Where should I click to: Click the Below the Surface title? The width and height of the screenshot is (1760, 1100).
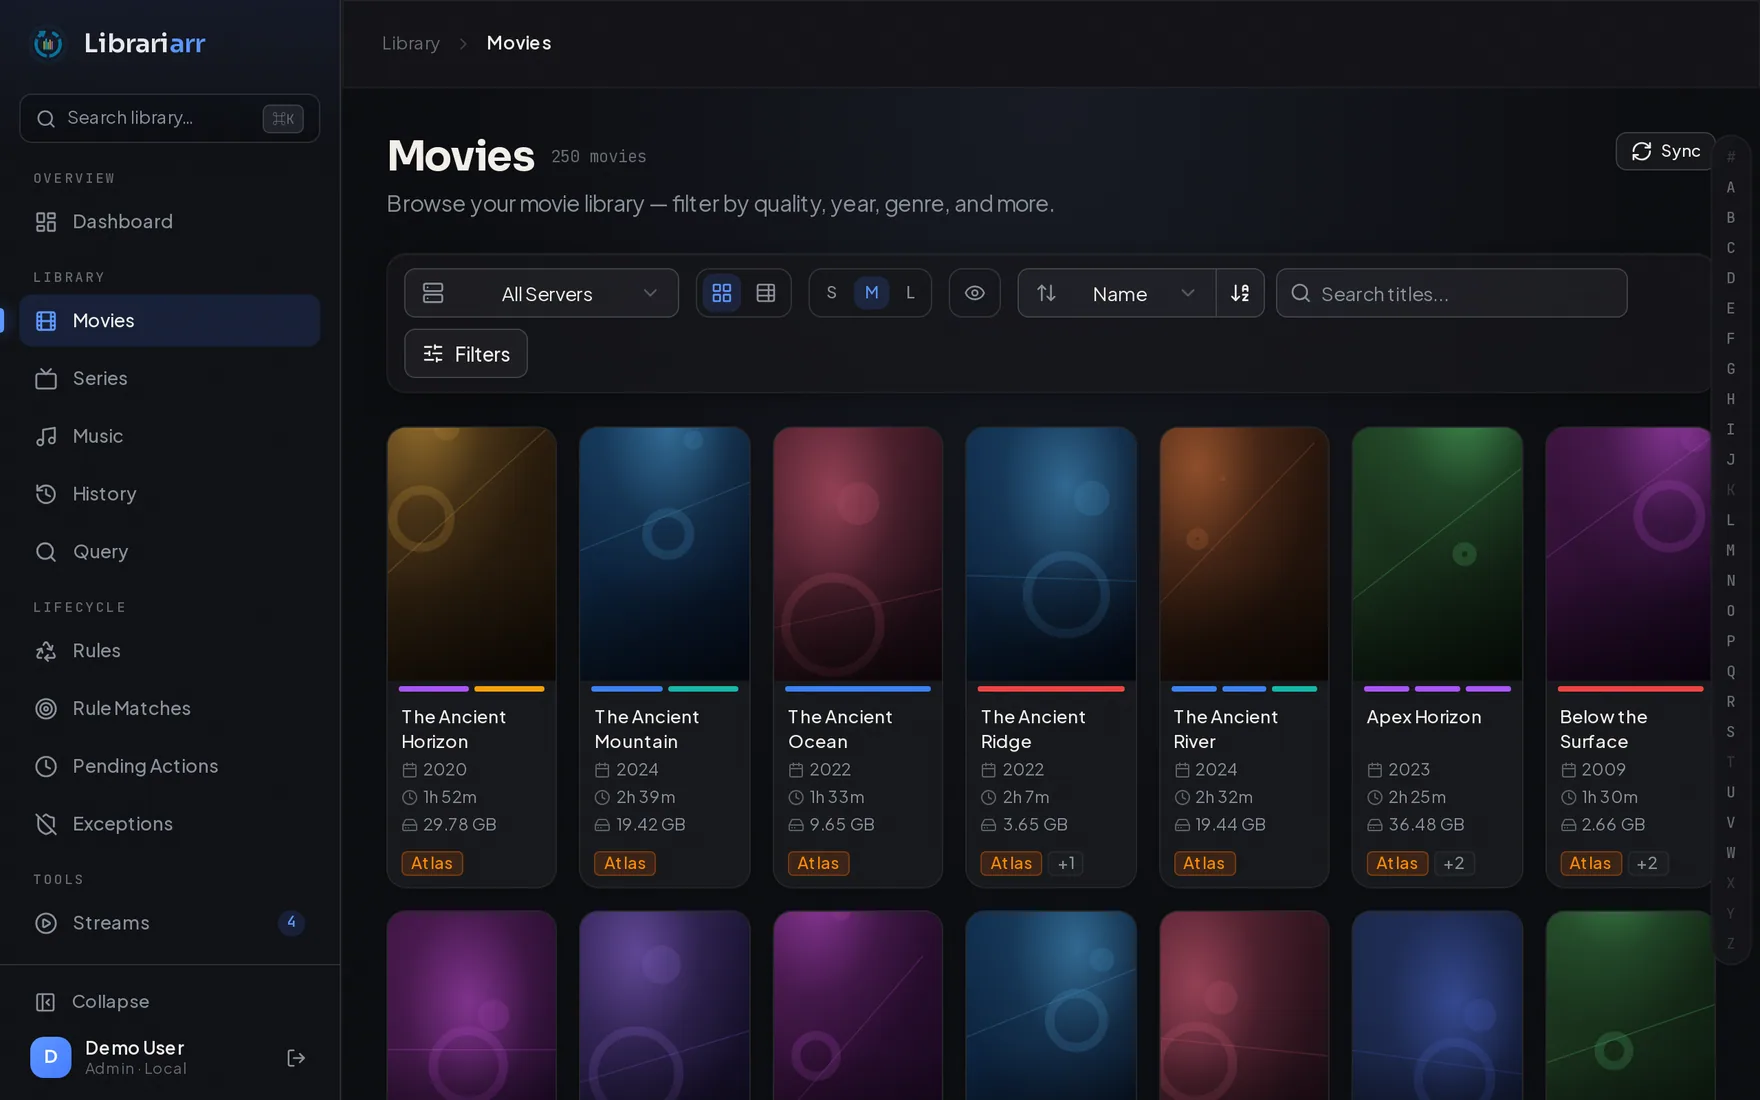tap(1603, 729)
